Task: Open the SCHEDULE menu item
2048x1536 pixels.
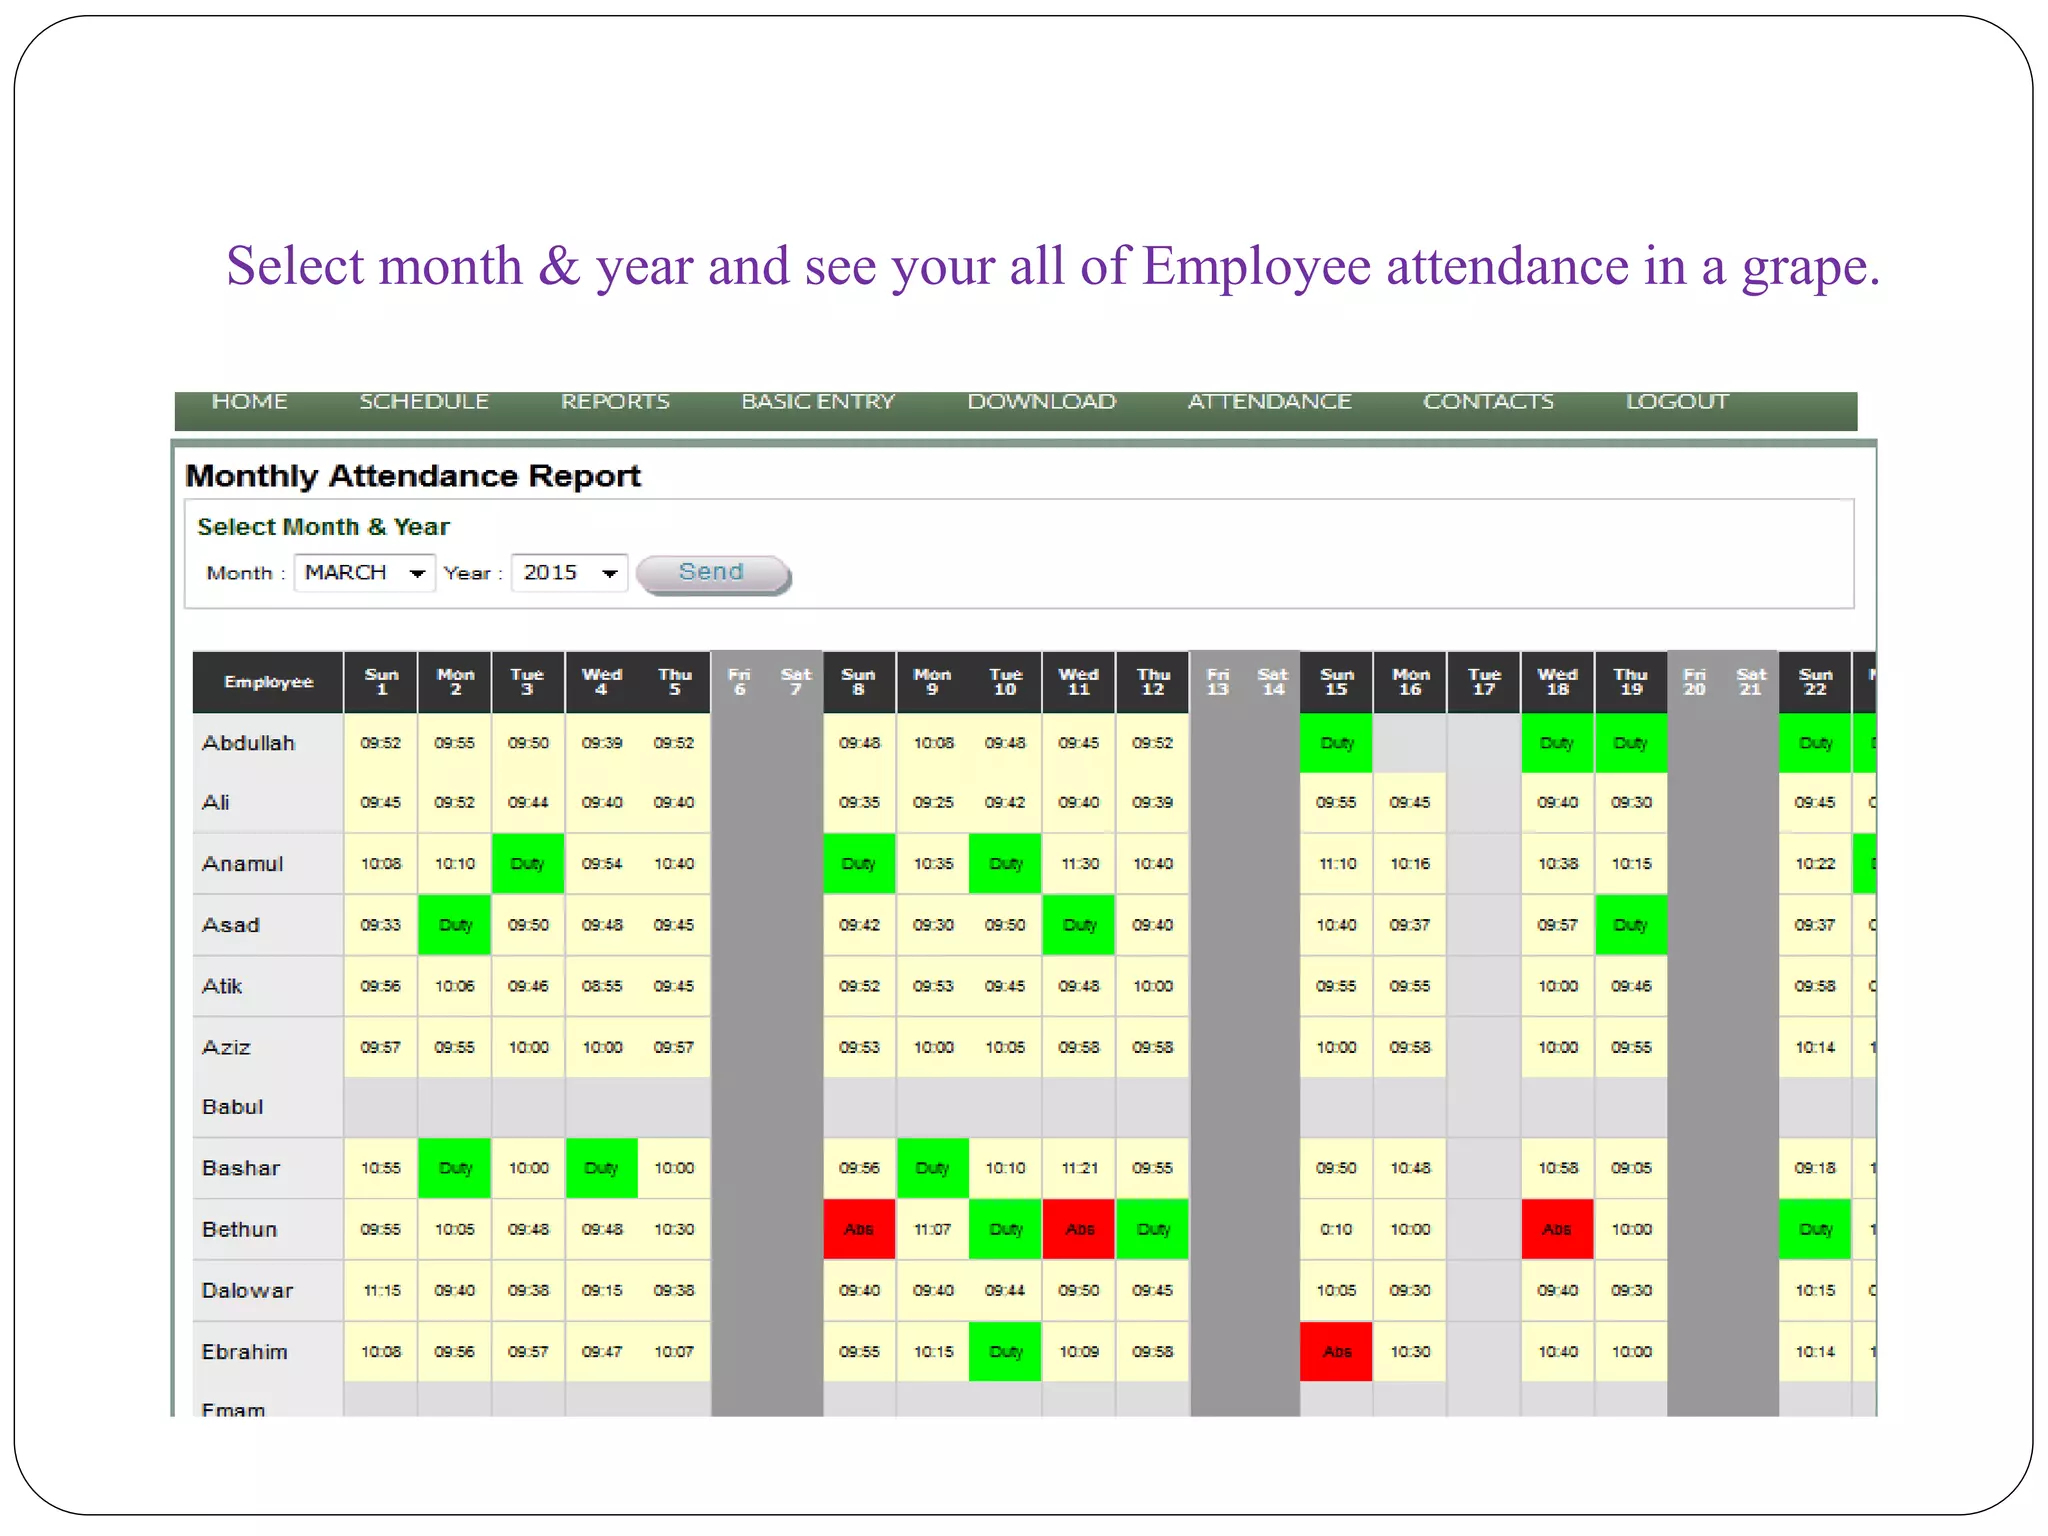Action: click(x=424, y=402)
